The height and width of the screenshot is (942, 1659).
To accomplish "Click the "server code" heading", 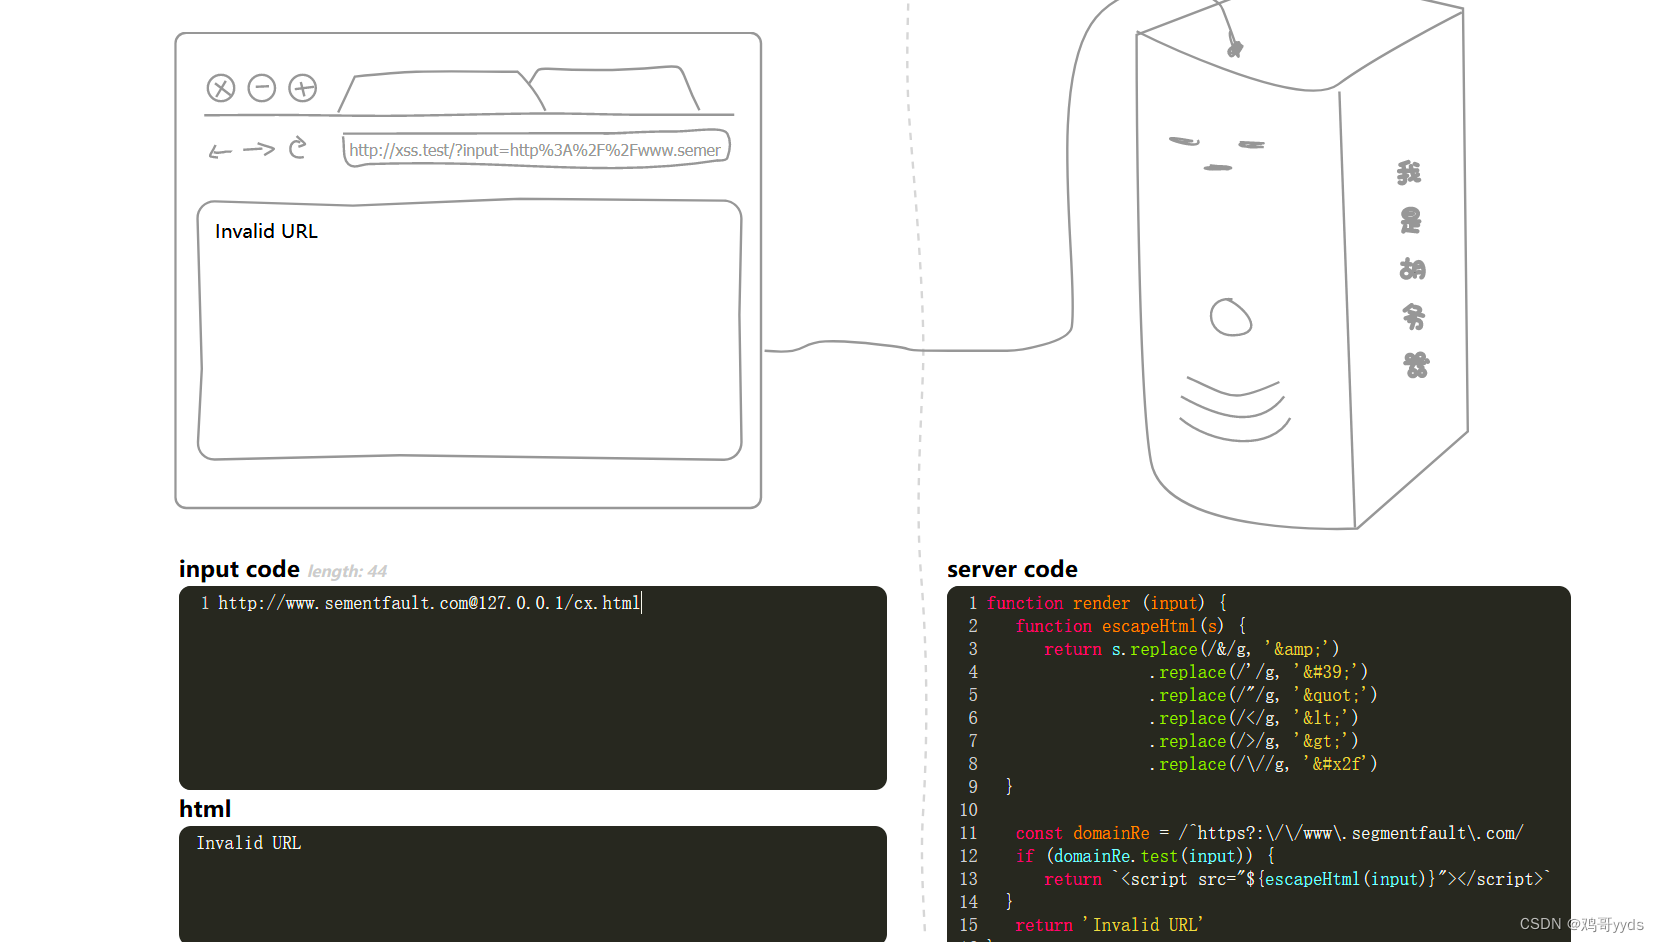I will (1012, 569).
